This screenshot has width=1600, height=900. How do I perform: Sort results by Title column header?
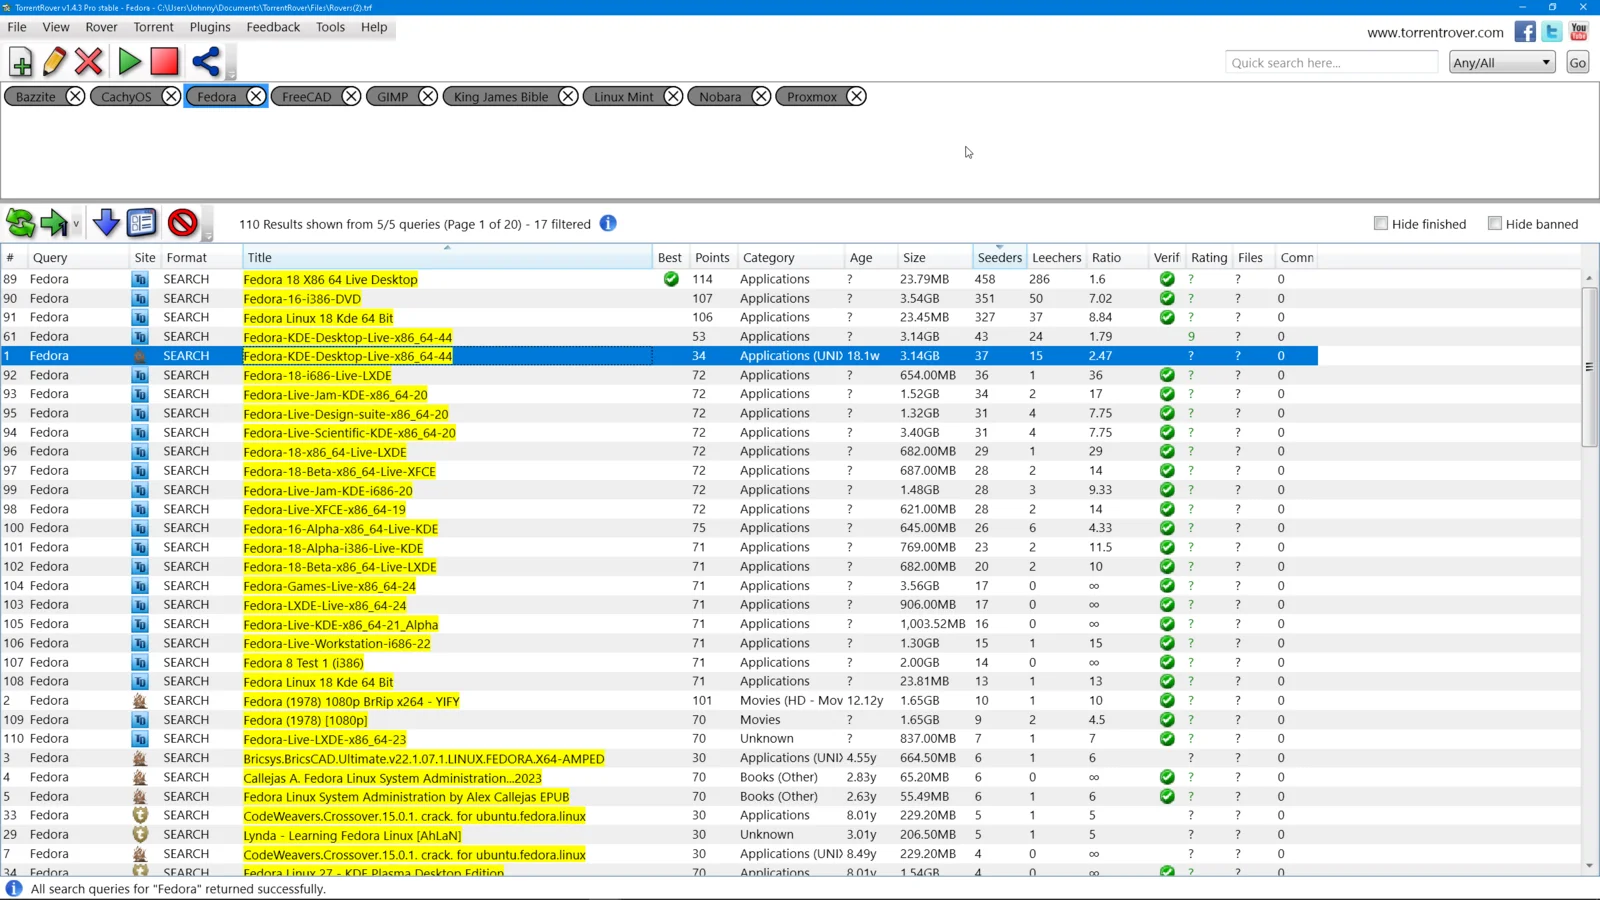[x=447, y=257]
